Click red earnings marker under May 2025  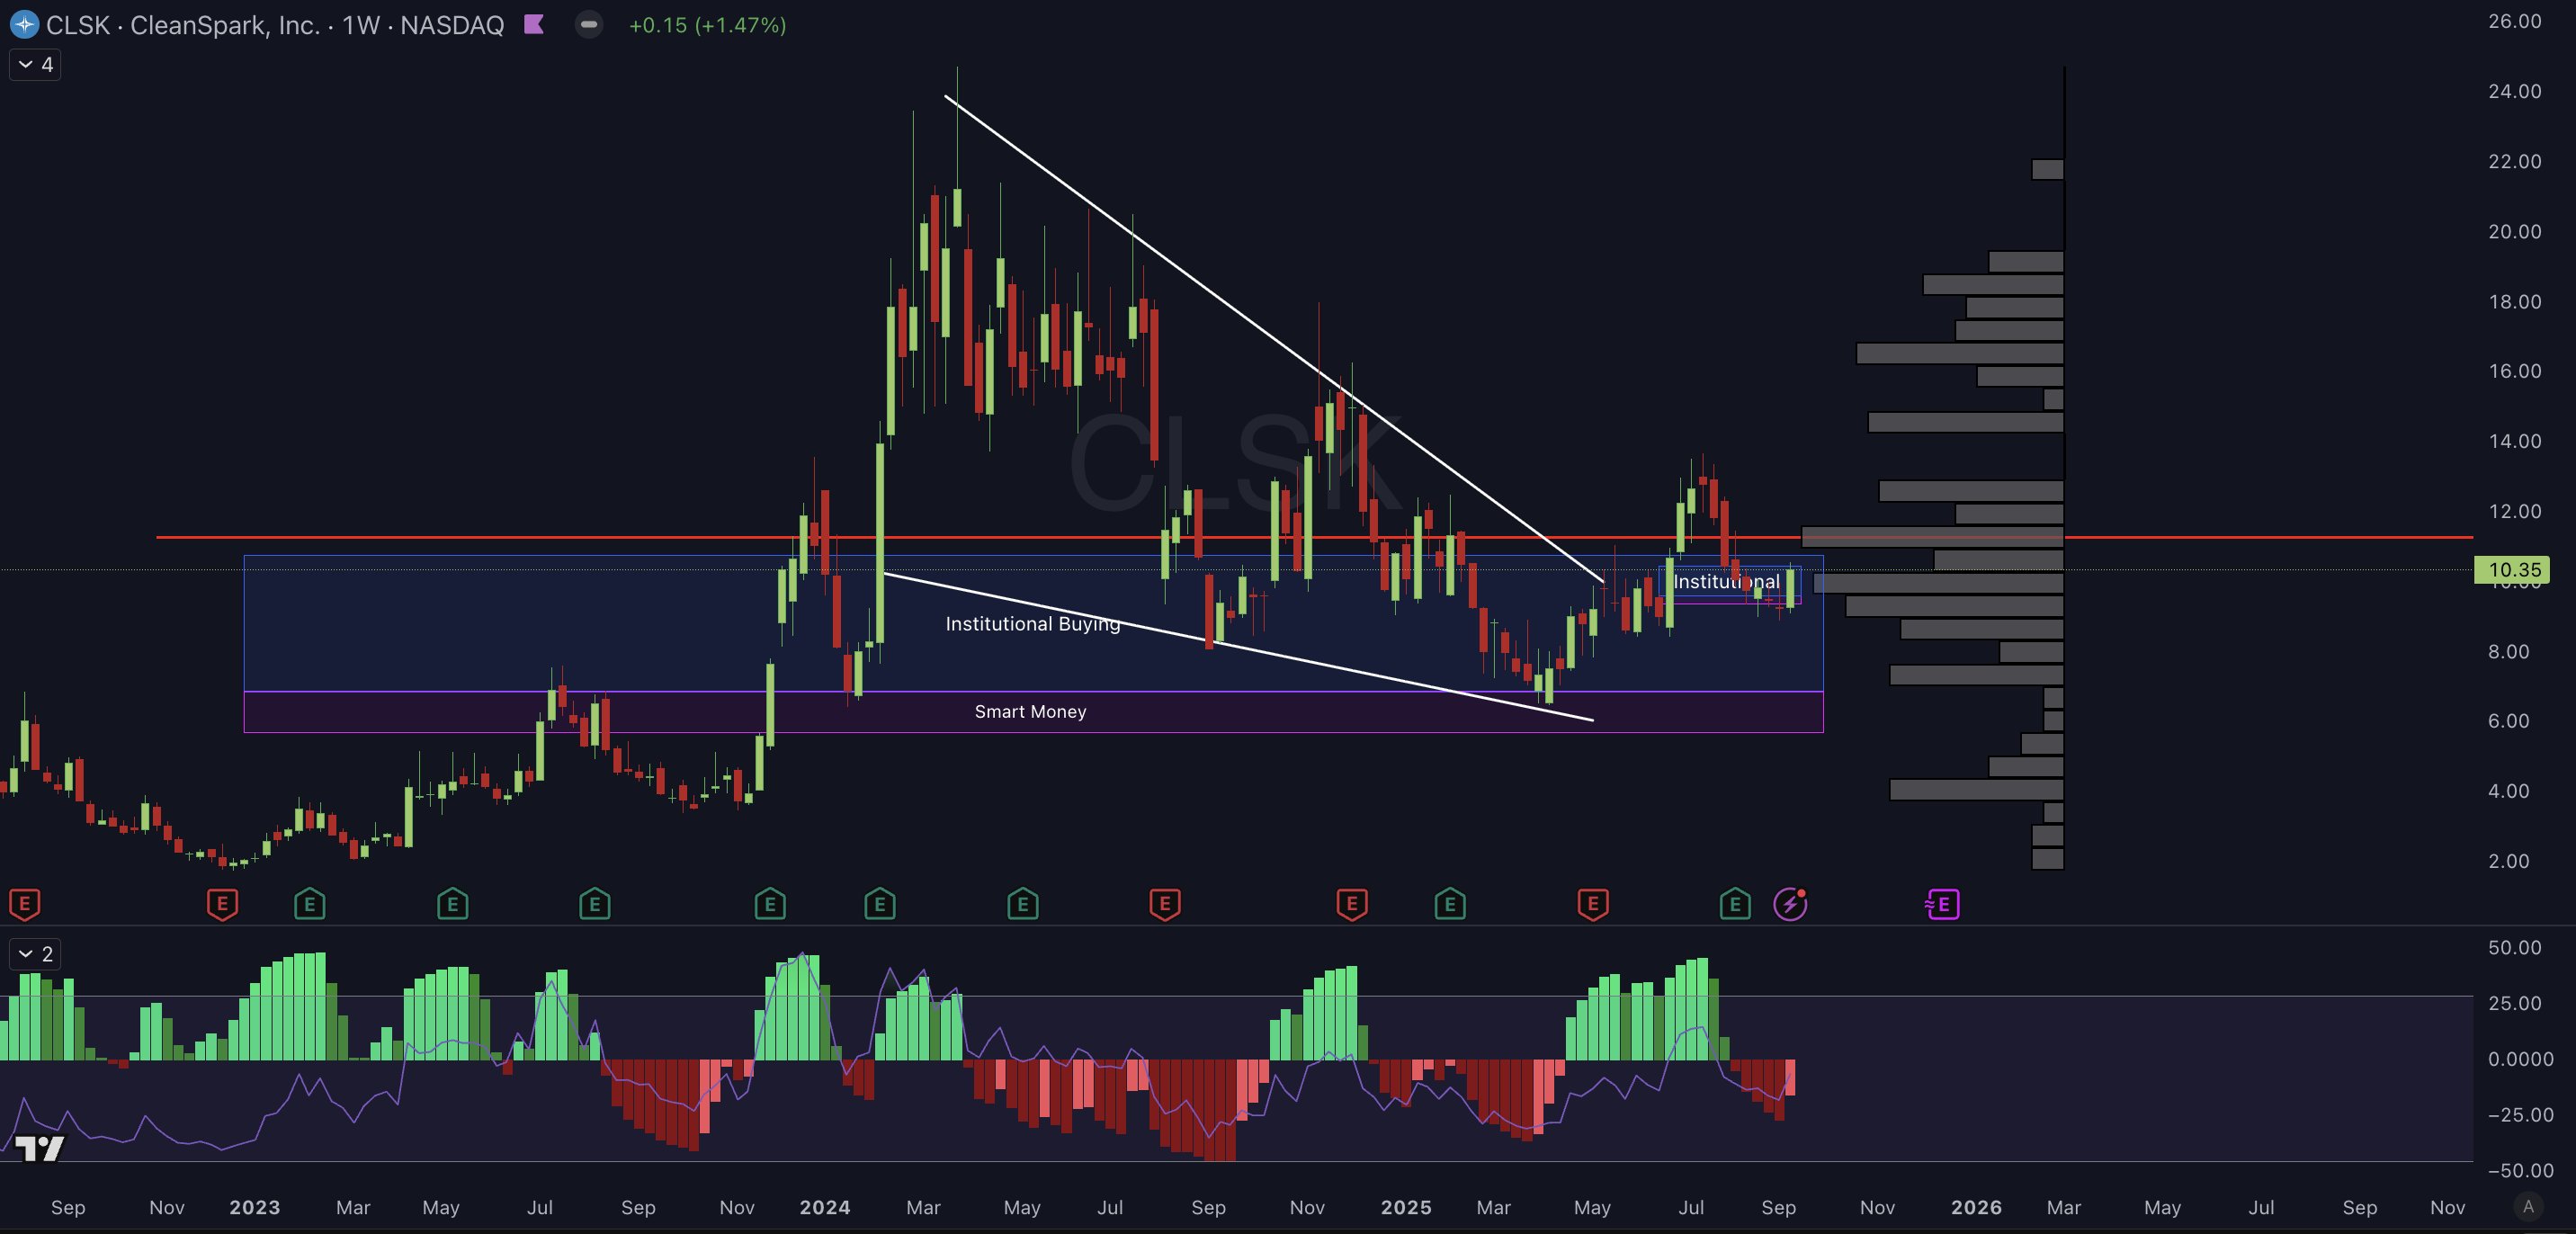click(1593, 904)
